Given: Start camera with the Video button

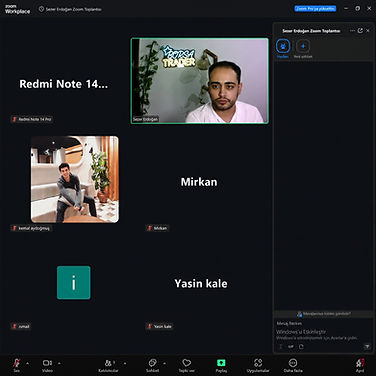Looking at the screenshot, I should 47,365.
